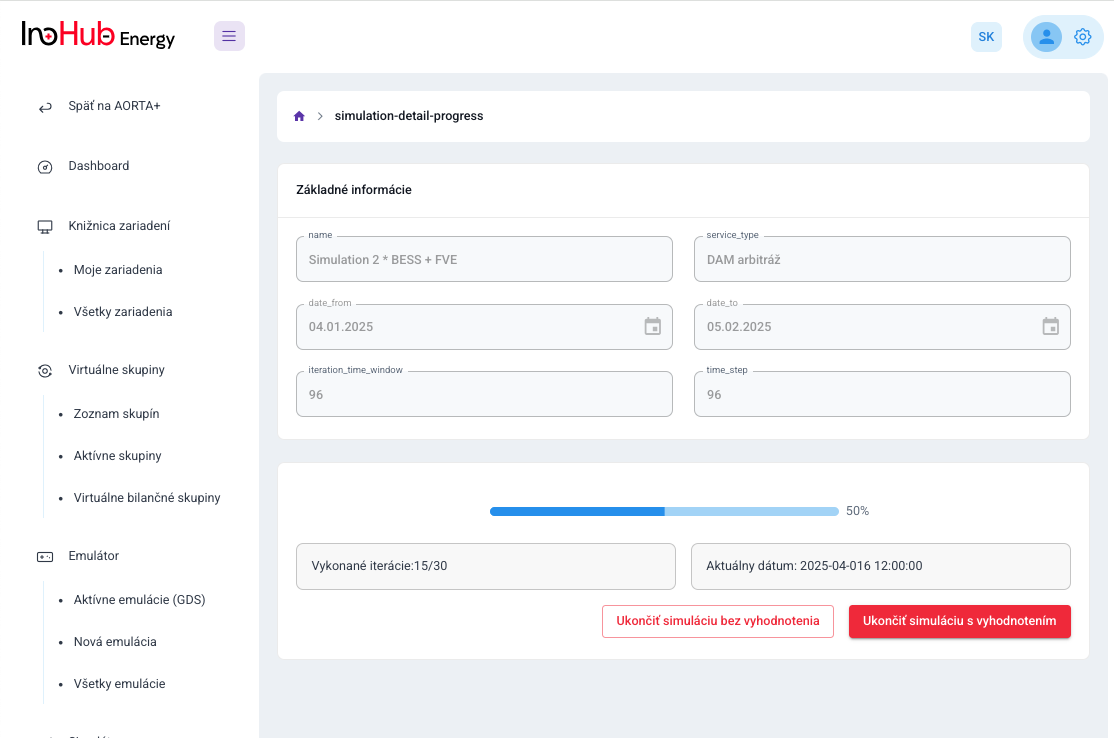
Task: Click the InoHub Energy logo
Action: [97, 35]
